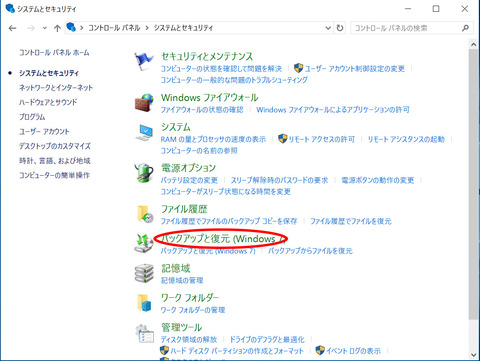Click the Up arrow to parent folder
The image size is (480, 361).
click(57, 28)
